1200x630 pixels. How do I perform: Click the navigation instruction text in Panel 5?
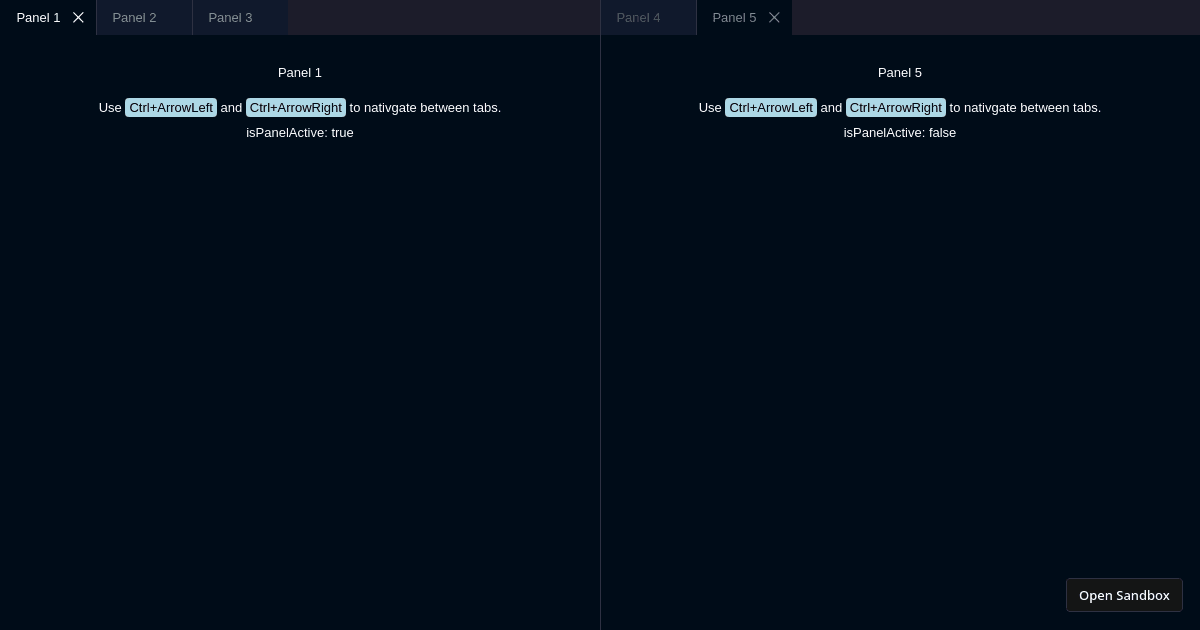pyautogui.click(x=1025, y=108)
